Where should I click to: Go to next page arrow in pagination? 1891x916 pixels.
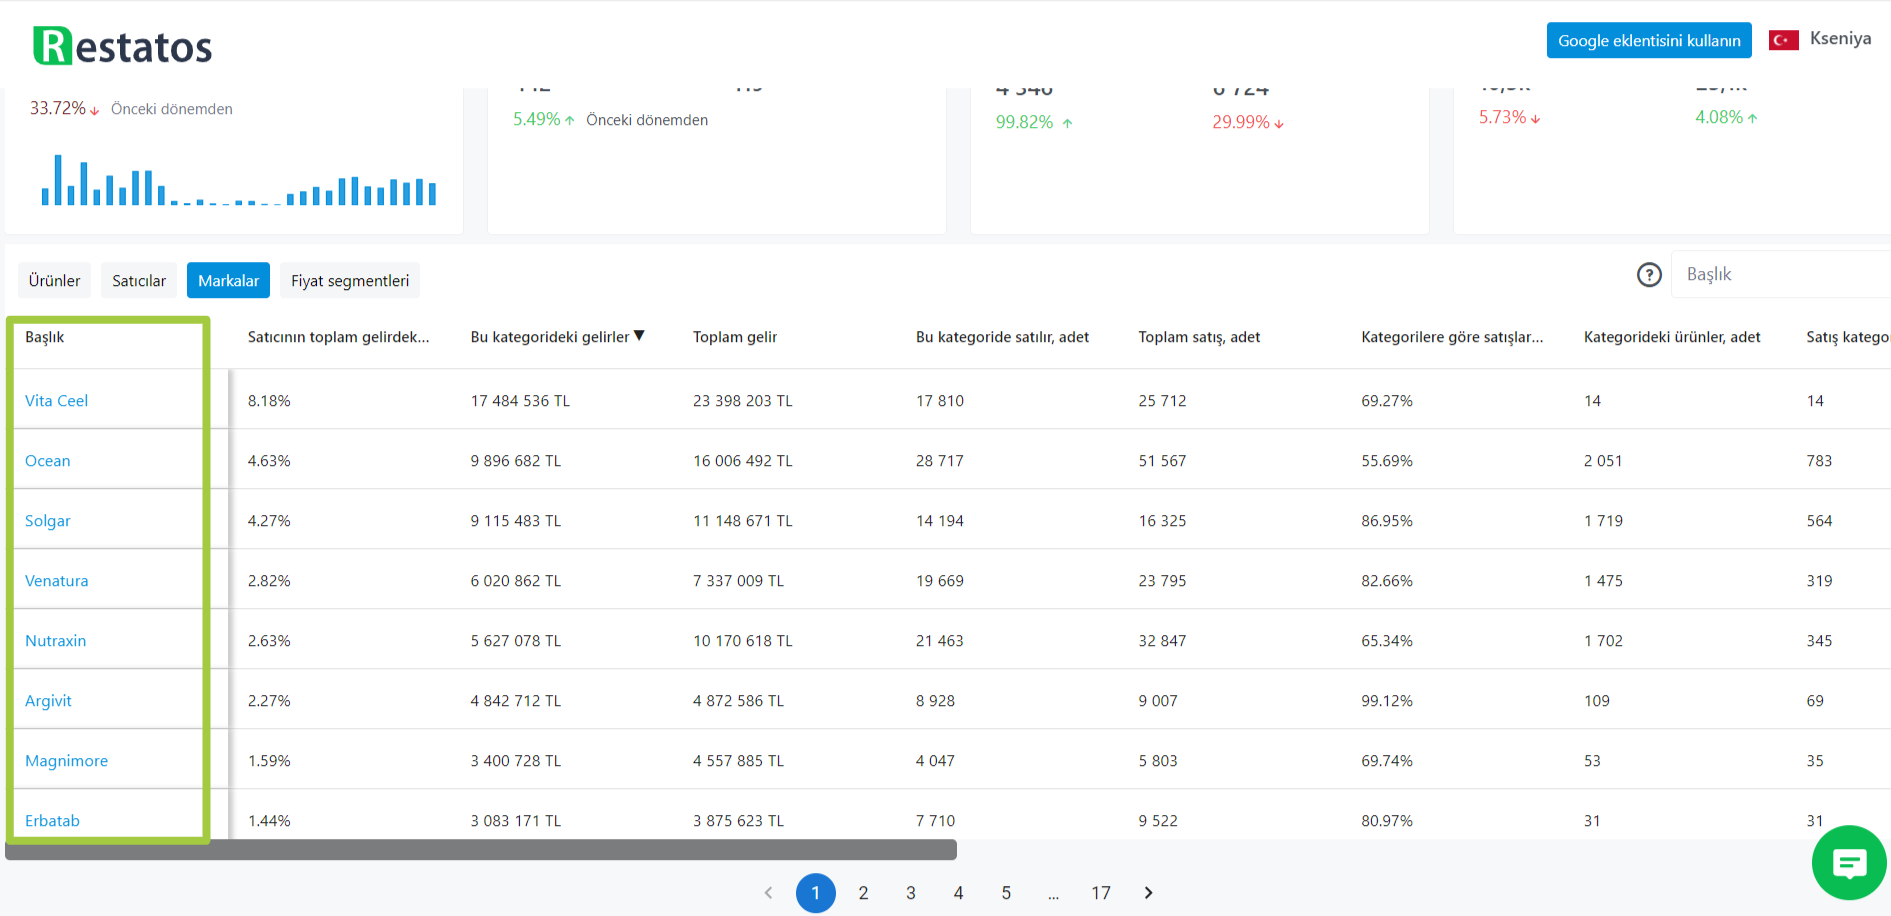pyautogui.click(x=1148, y=892)
